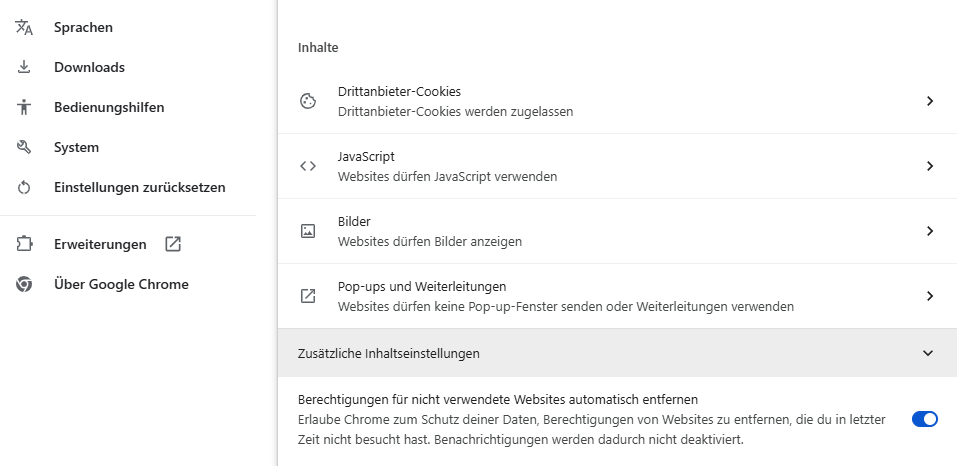This screenshot has height=466, width=957.
Task: Click the cookie icon beside Drittanbieter-Cookies
Action: [308, 101]
